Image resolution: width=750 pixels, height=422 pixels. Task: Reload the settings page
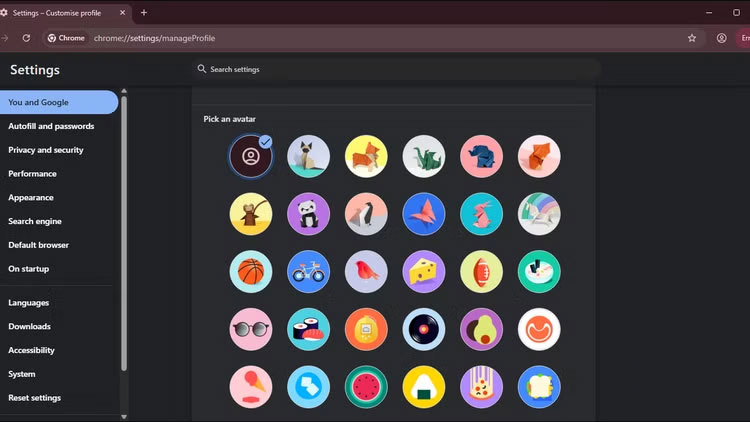[x=26, y=38]
